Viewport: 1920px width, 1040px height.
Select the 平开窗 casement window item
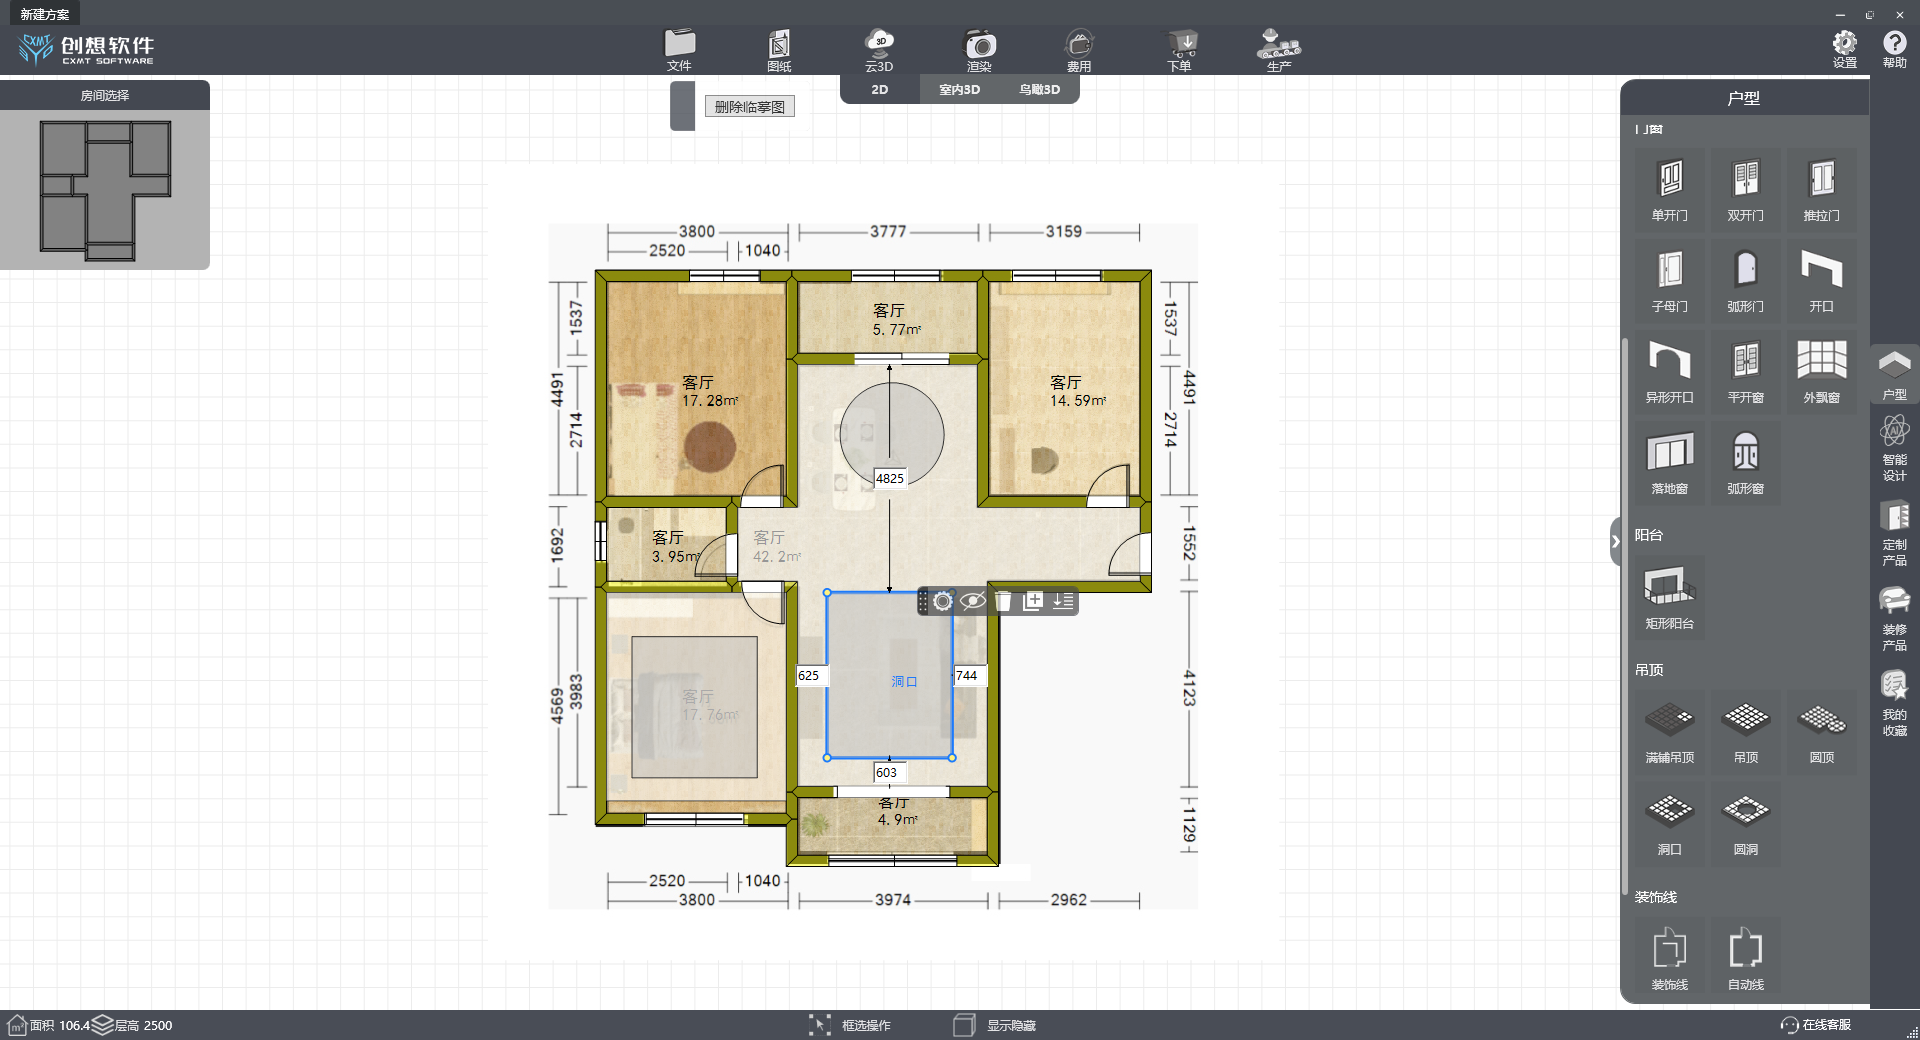[1746, 372]
